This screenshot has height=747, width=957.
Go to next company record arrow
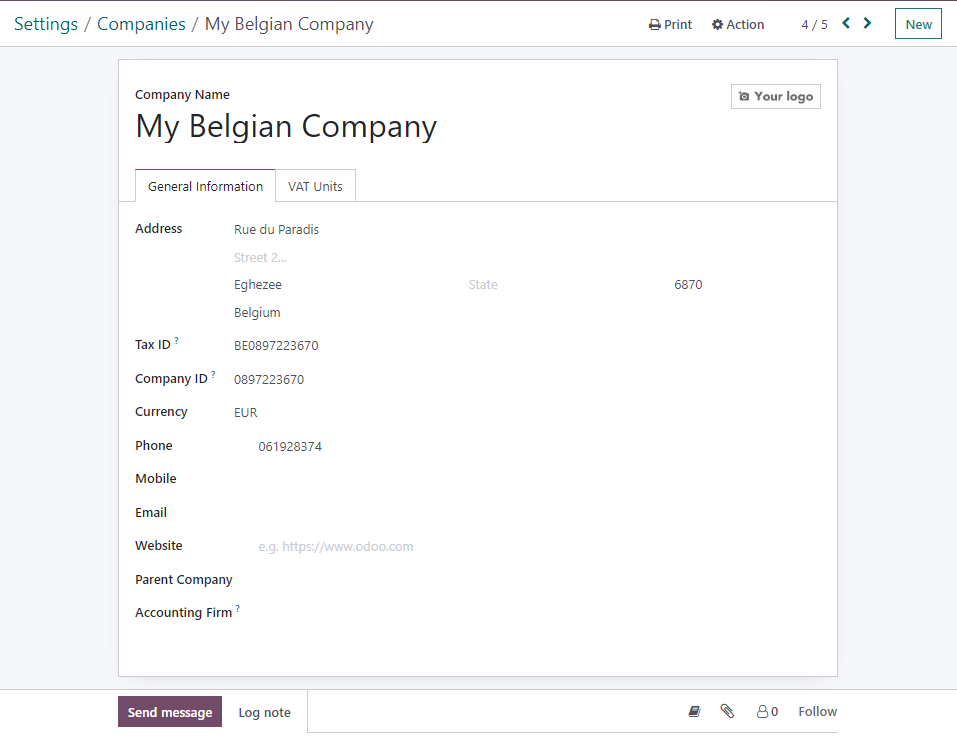tap(867, 23)
